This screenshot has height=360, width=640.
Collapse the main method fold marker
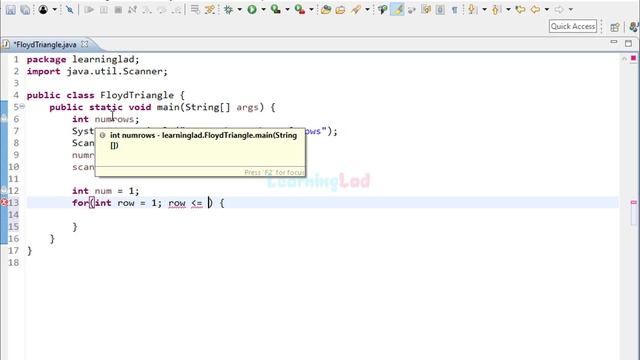click(22, 107)
